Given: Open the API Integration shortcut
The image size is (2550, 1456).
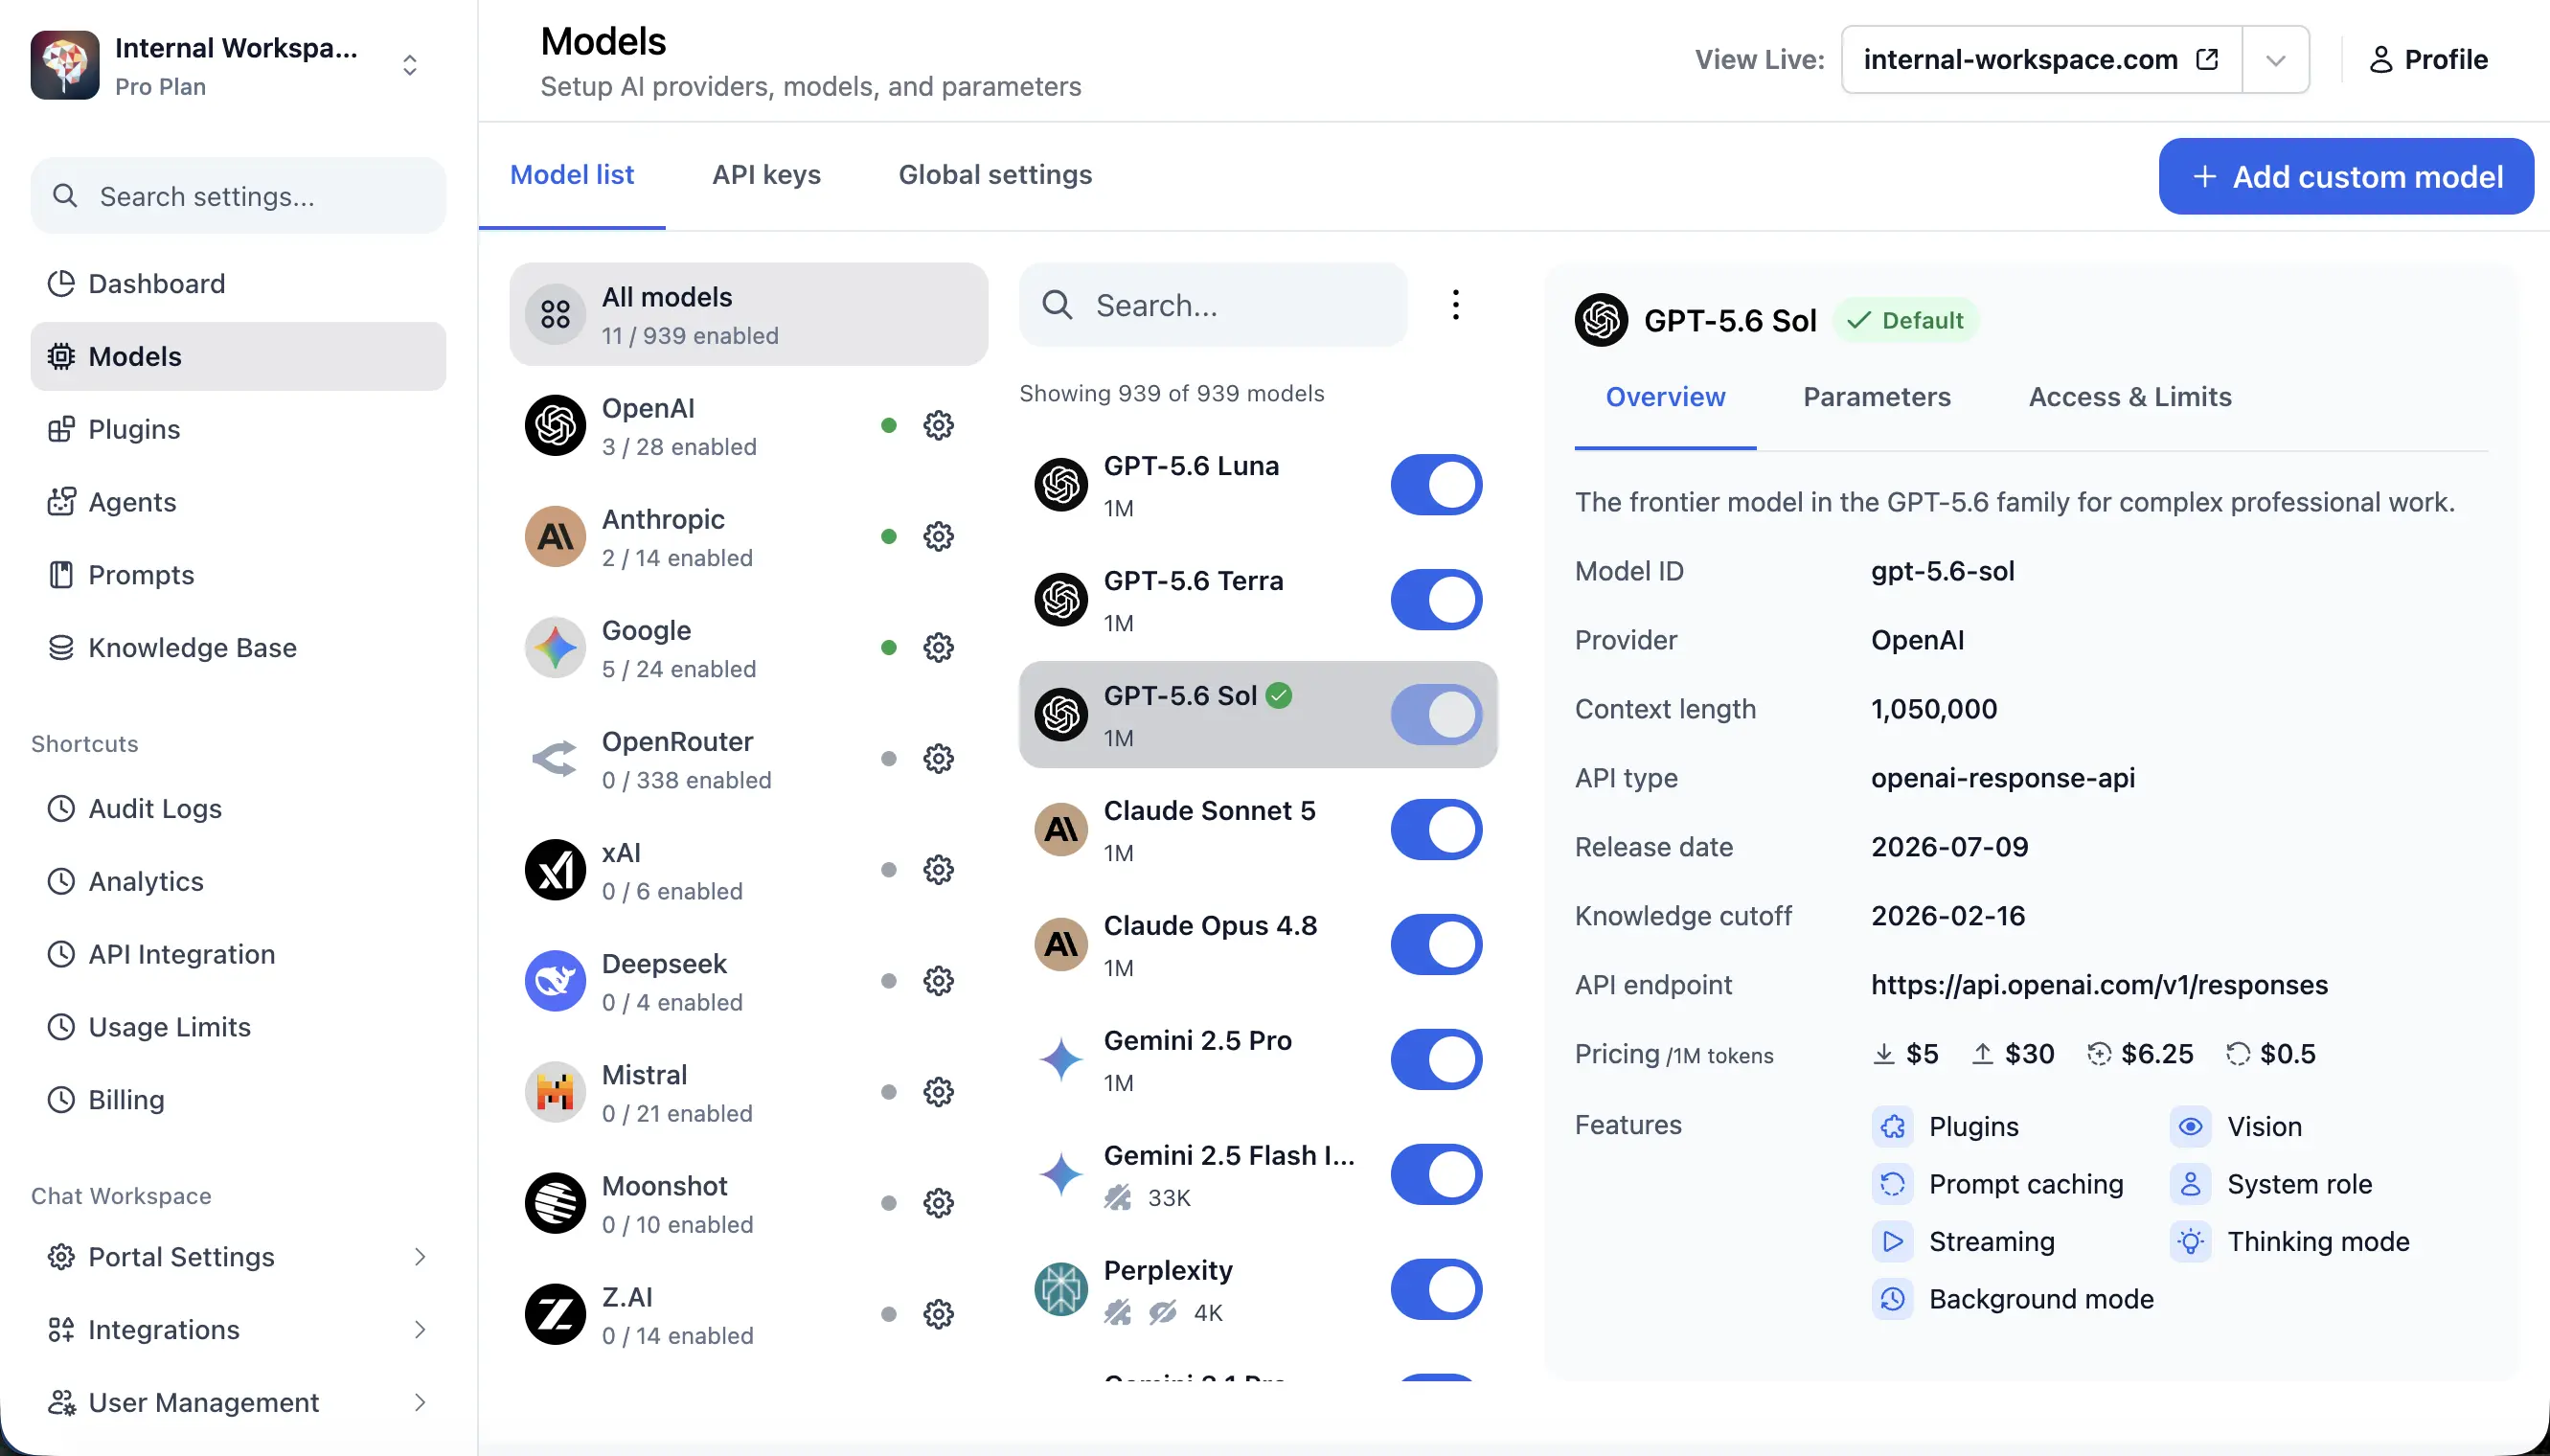Looking at the screenshot, I should point(238,954).
